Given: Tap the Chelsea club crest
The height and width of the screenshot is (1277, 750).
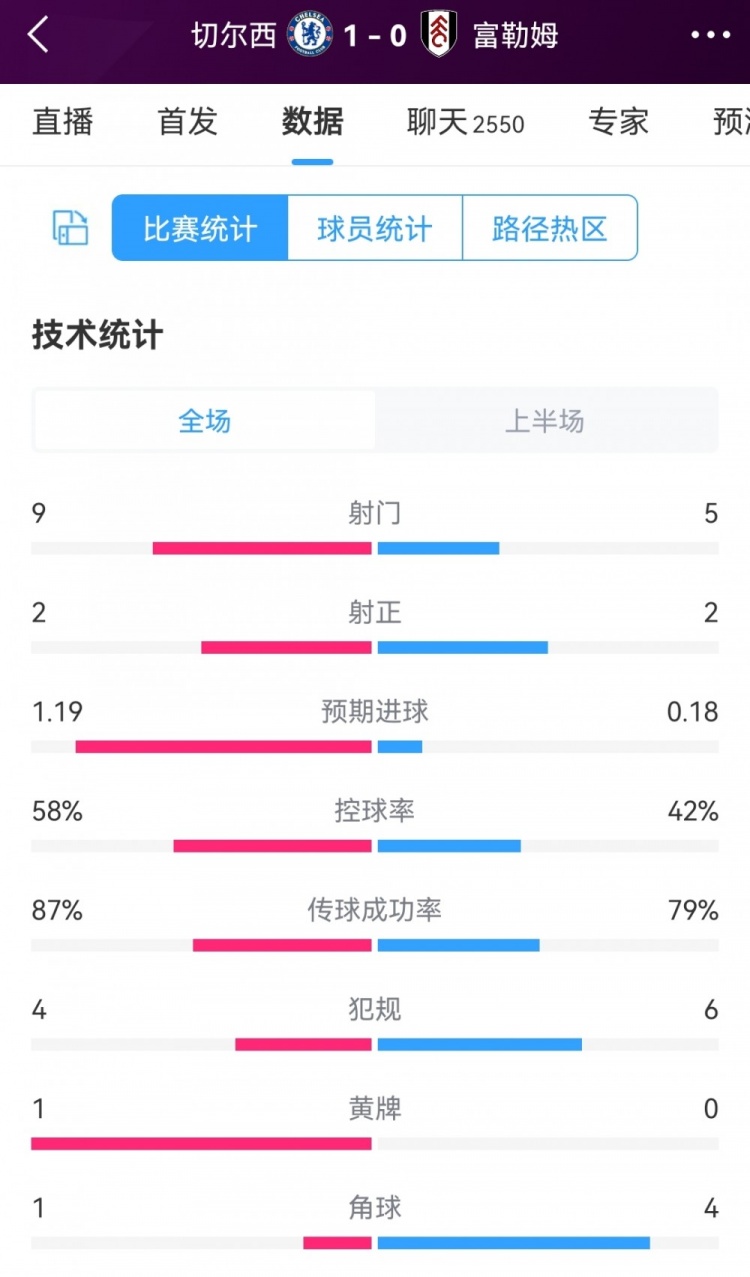Looking at the screenshot, I should pos(309,35).
